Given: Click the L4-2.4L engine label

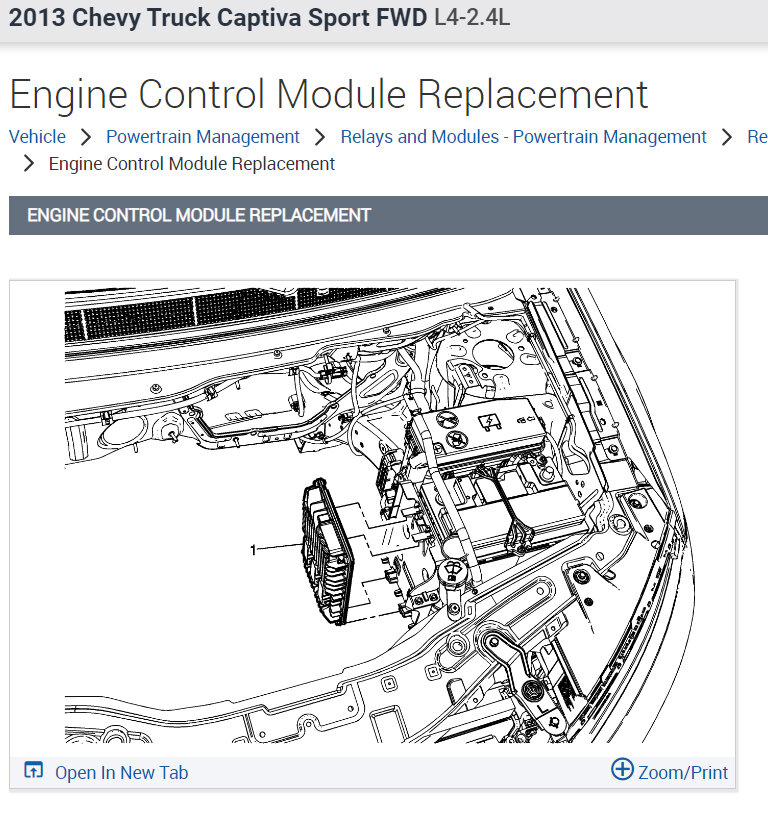Looking at the screenshot, I should (472, 18).
